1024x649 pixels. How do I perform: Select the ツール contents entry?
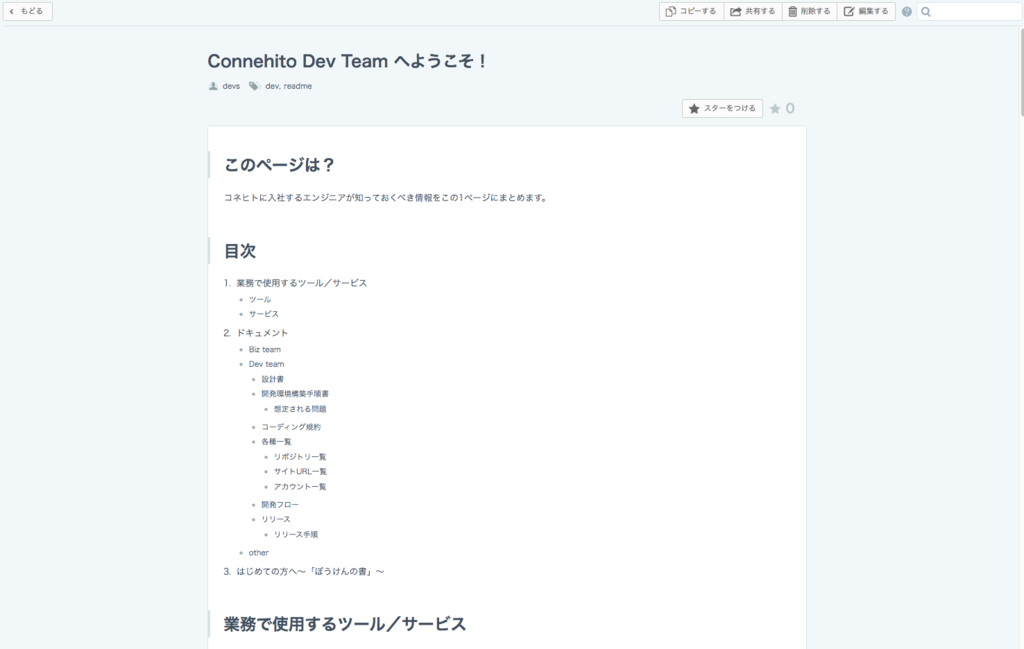click(260, 300)
